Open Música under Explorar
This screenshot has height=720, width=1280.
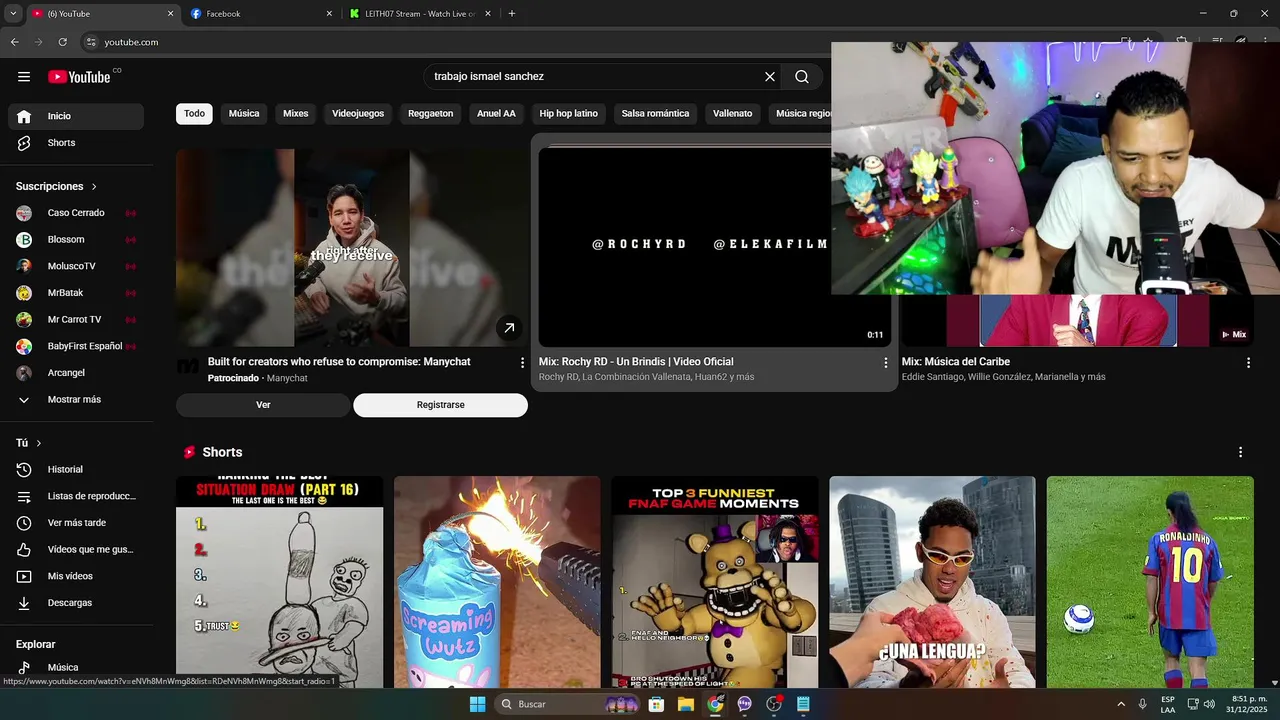76,667
